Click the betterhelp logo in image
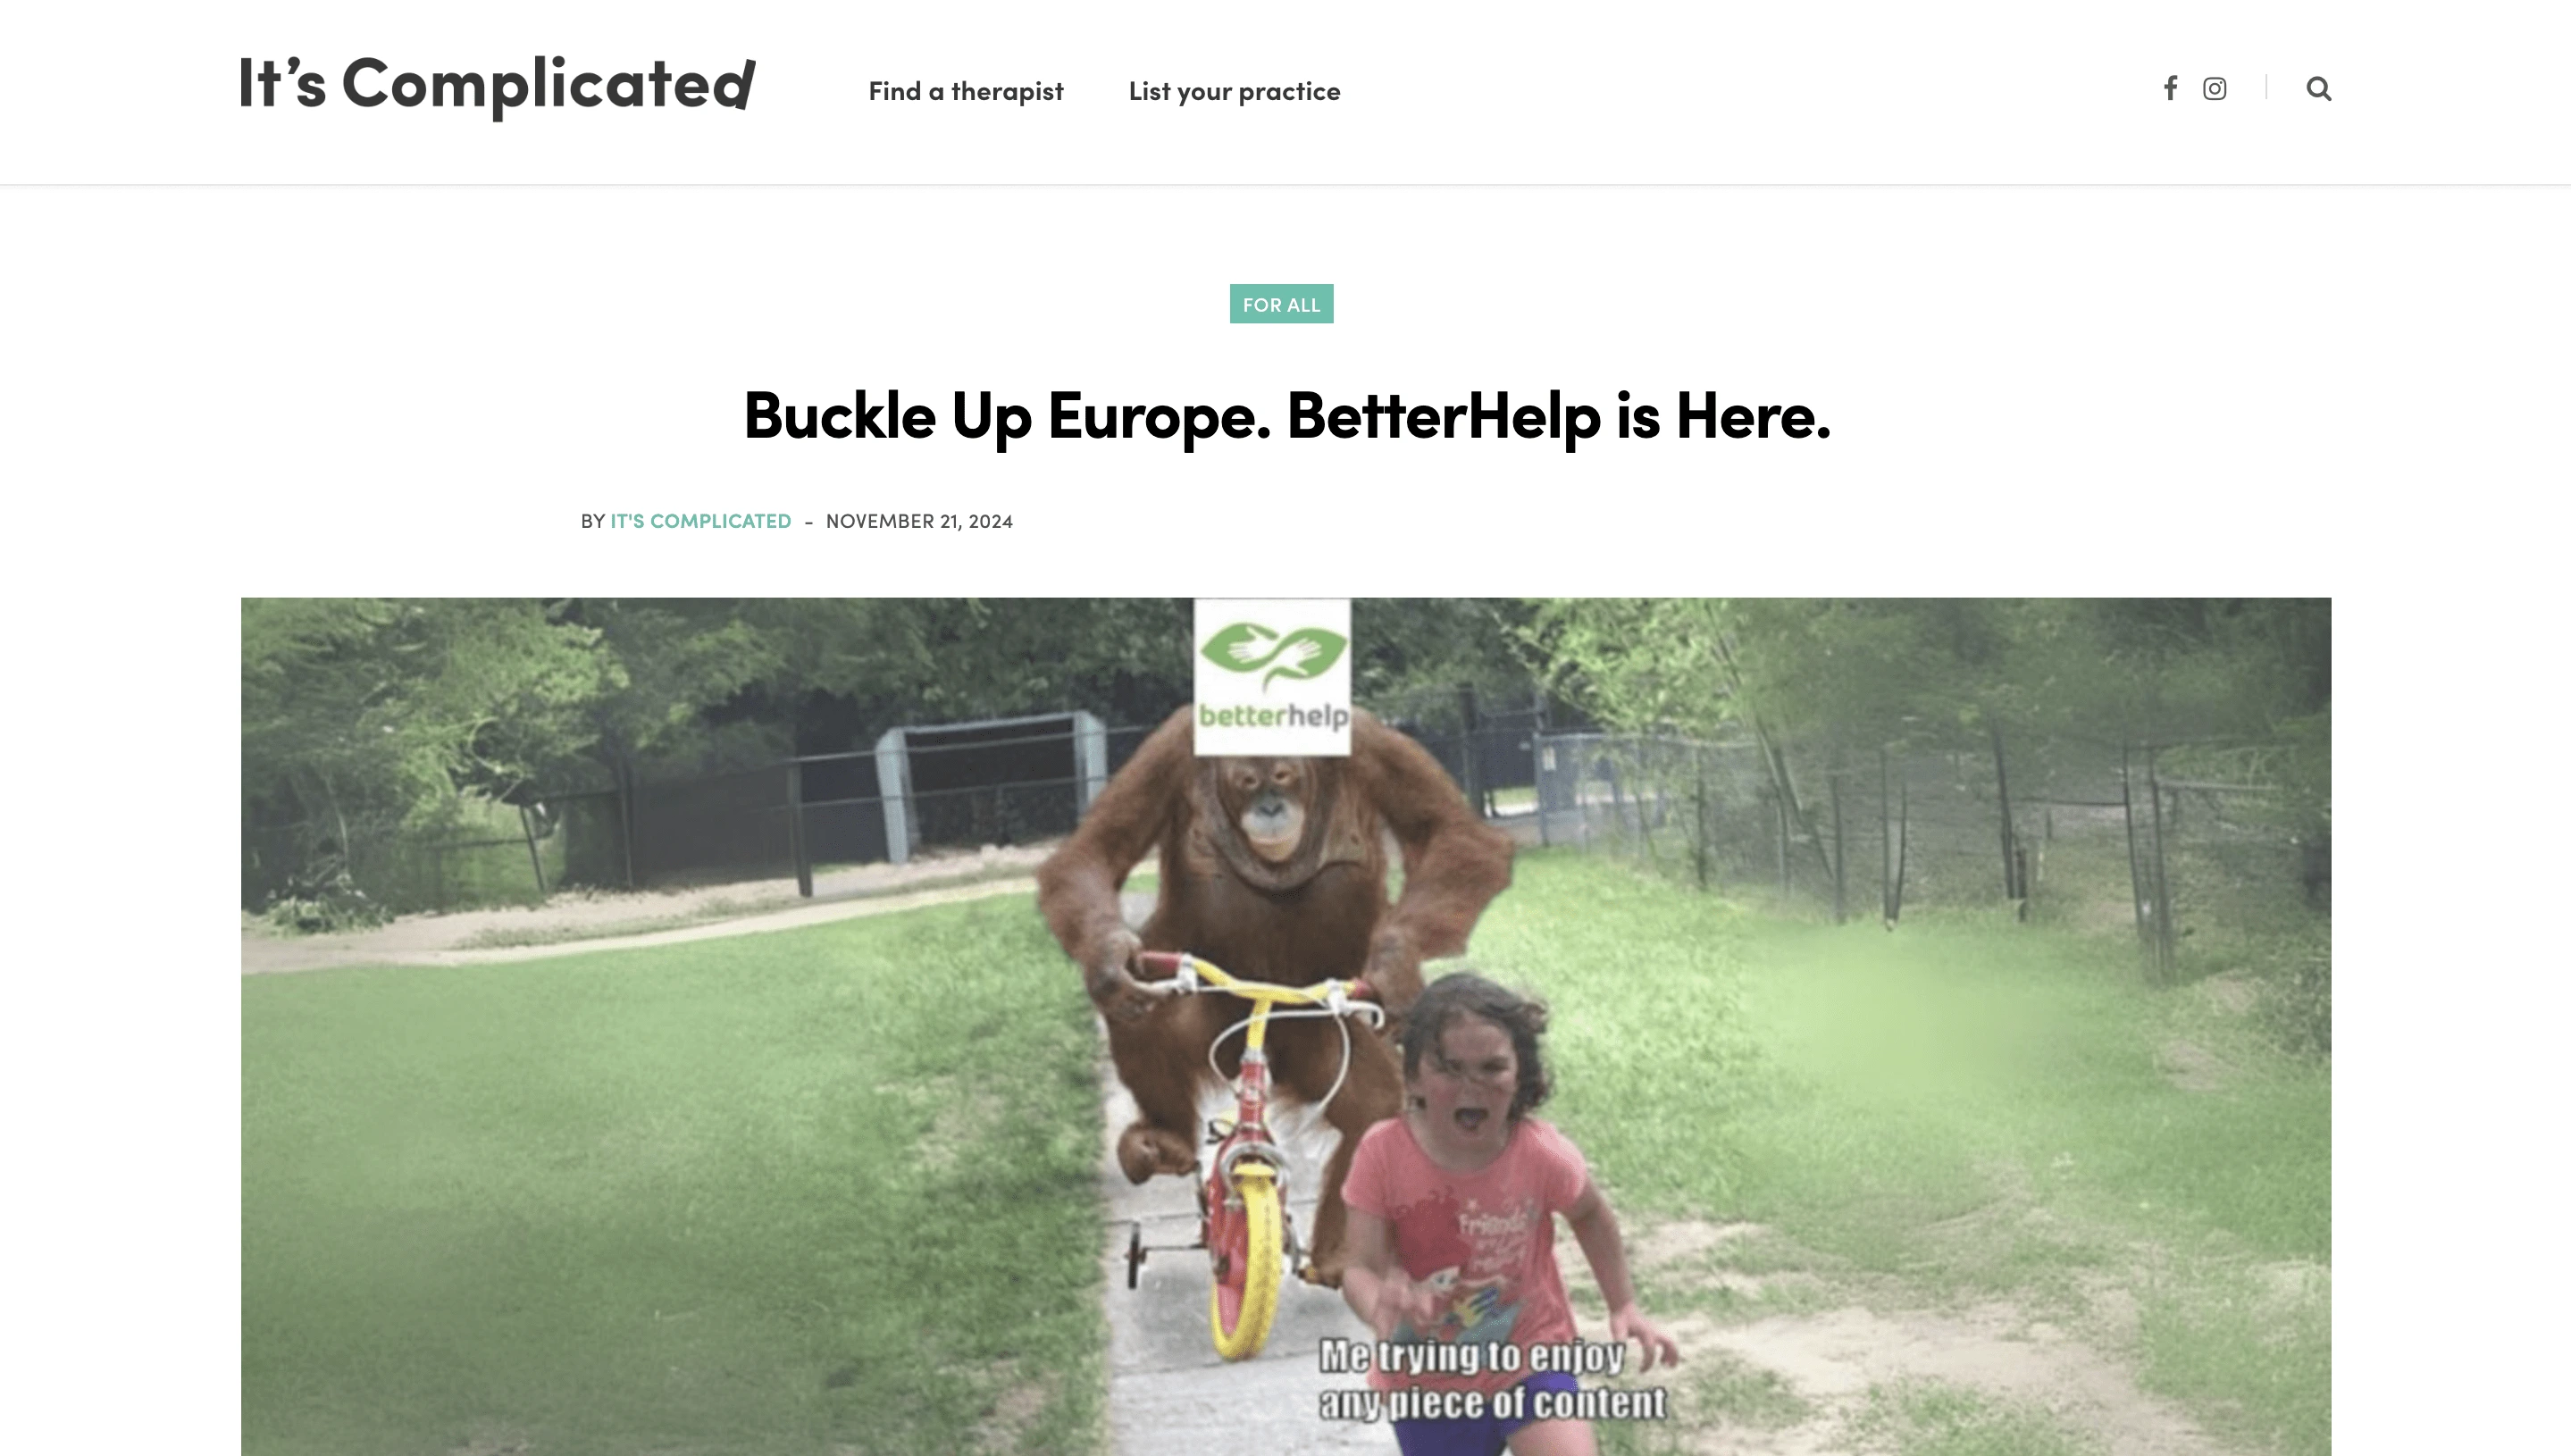Image resolution: width=2571 pixels, height=1456 pixels. click(1273, 677)
